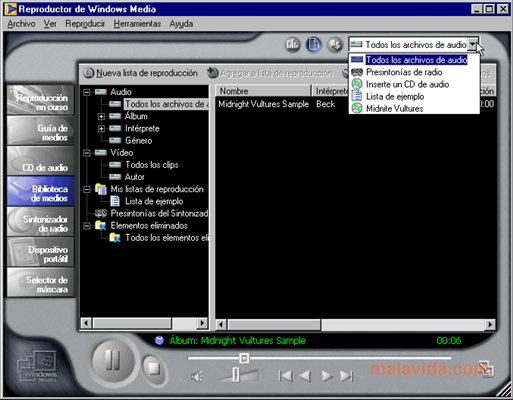
Task: Mute the audio with the speaker icon
Action: tap(197, 377)
